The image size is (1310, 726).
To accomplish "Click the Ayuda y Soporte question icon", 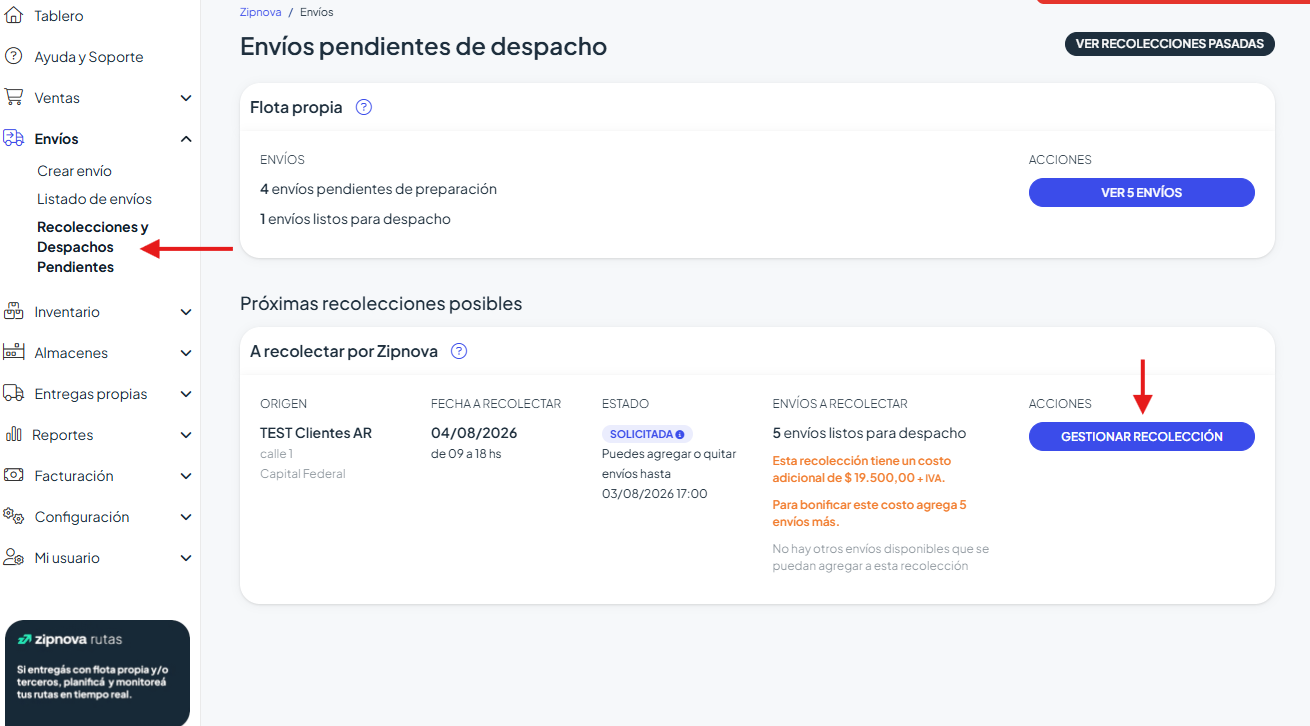I will [13, 57].
